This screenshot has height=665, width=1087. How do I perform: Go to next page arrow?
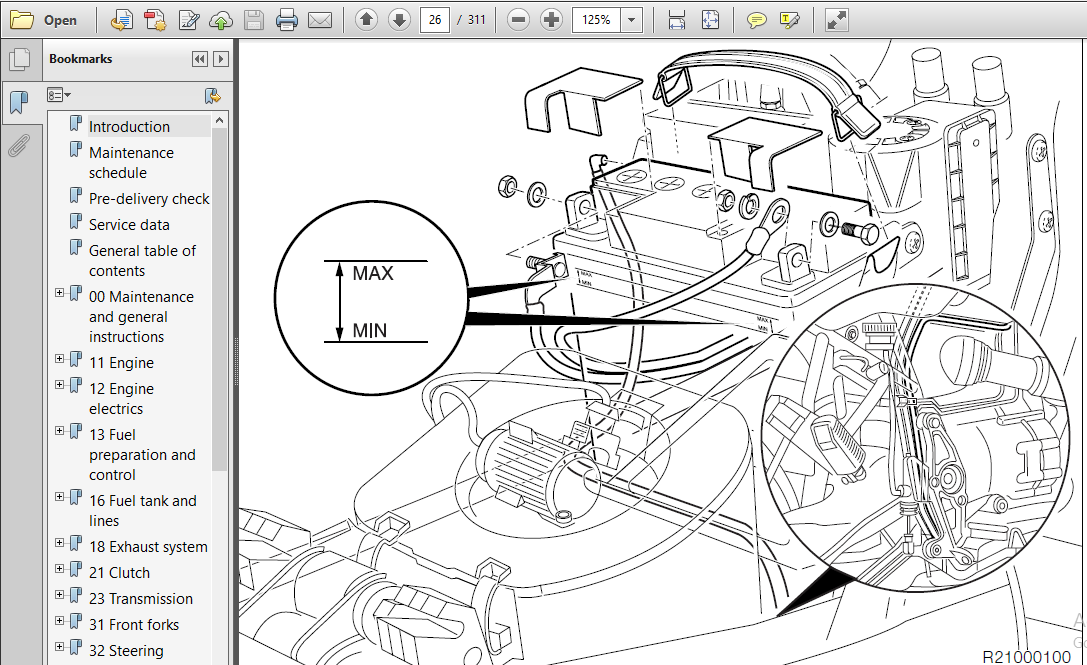point(399,19)
